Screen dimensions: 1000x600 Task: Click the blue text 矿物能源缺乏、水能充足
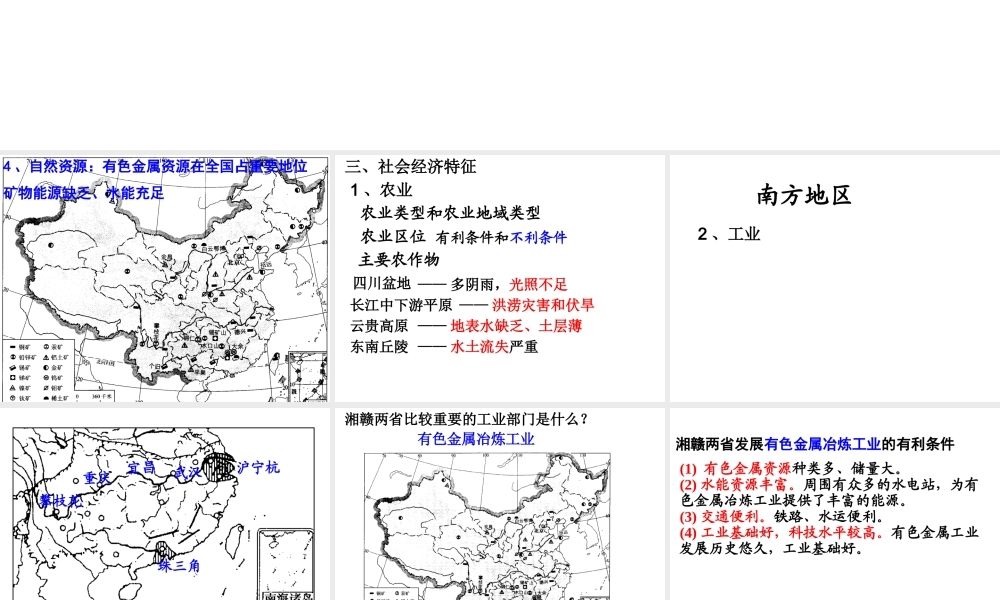click(84, 193)
